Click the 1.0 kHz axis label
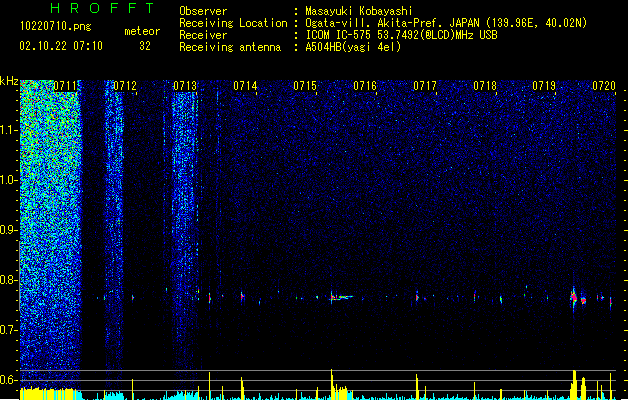629x400 pixels. click(9, 180)
